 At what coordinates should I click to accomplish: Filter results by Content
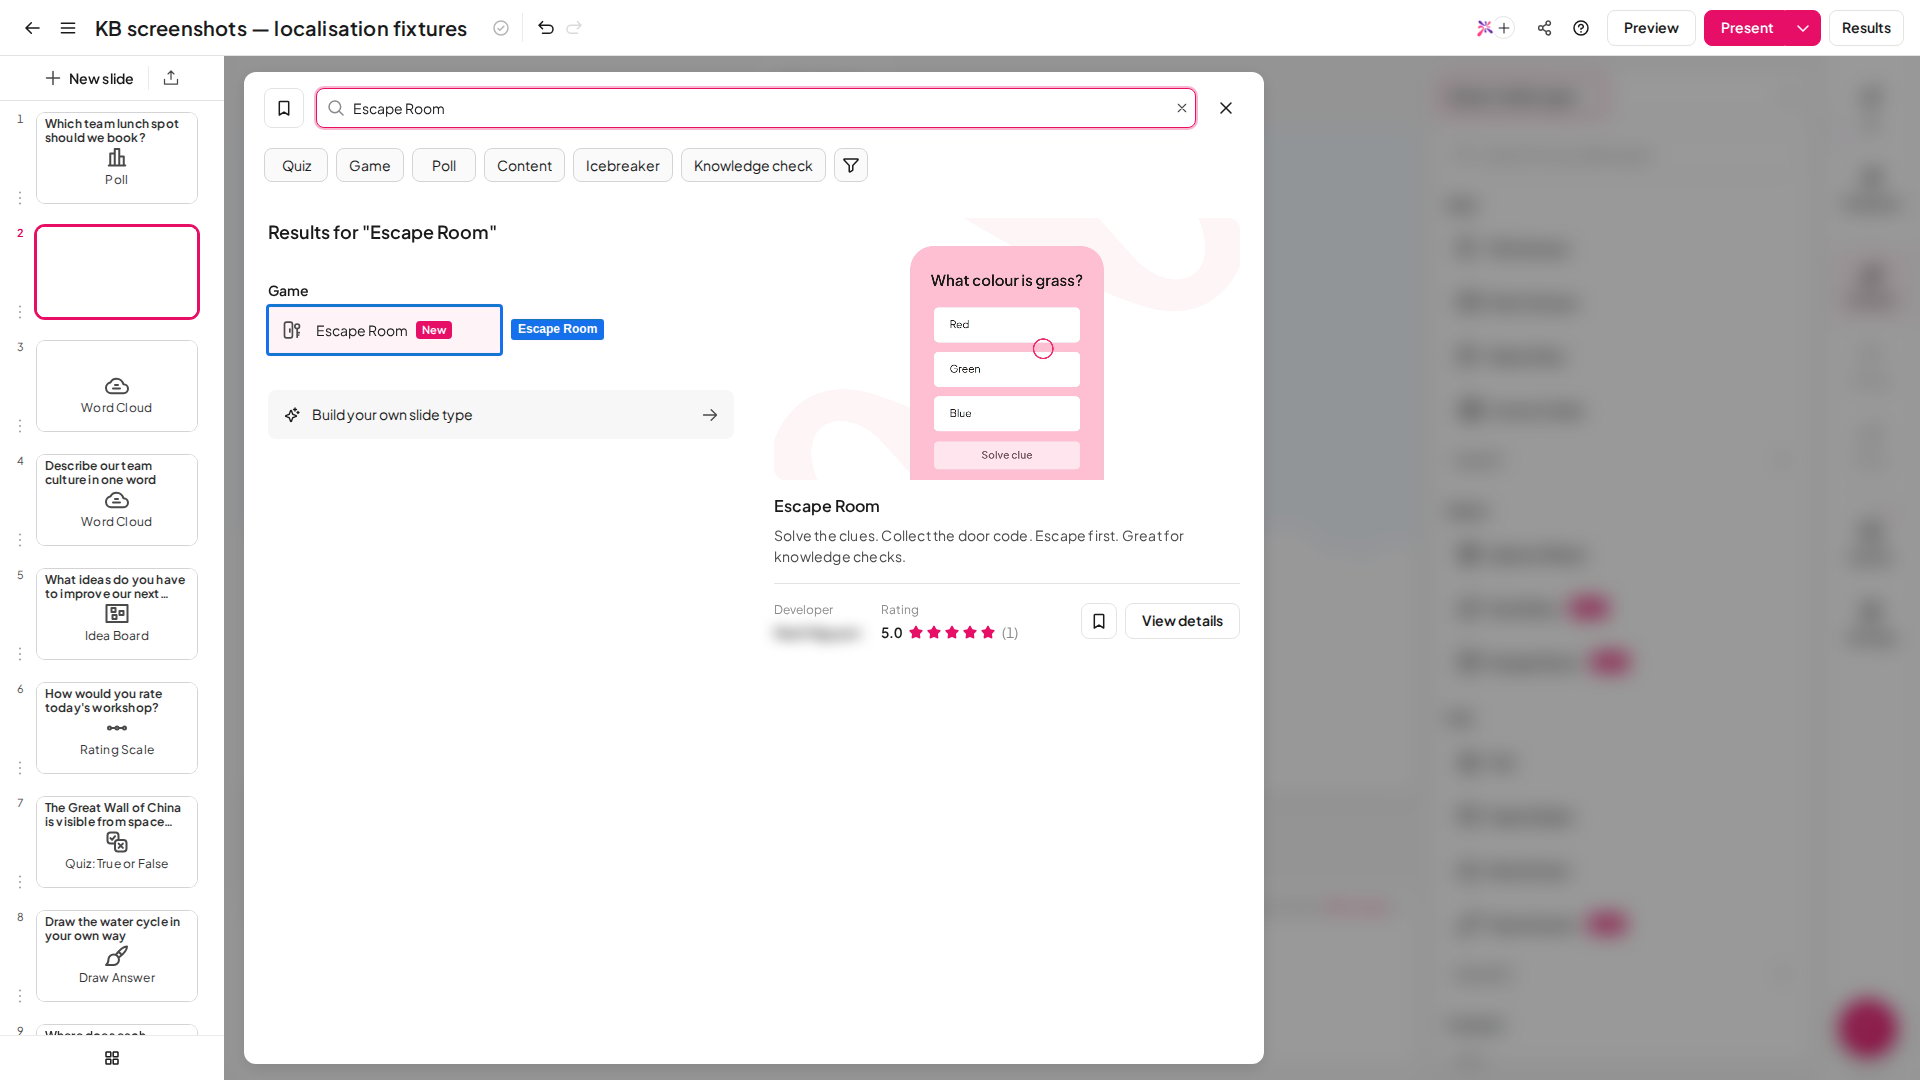(x=524, y=165)
